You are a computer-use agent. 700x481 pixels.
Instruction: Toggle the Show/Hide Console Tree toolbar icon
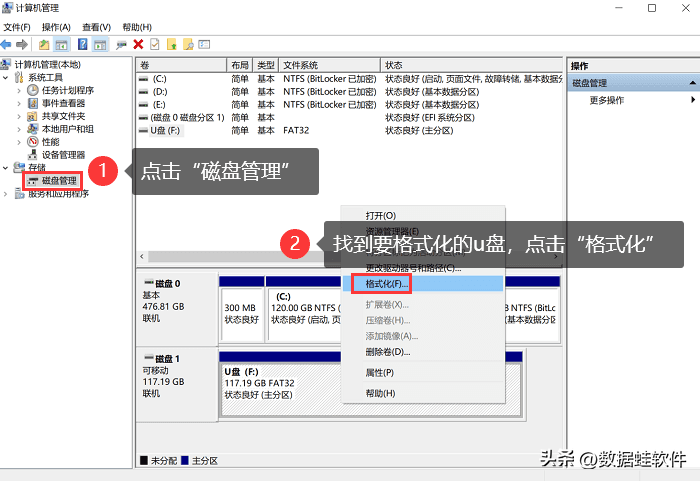(61, 45)
